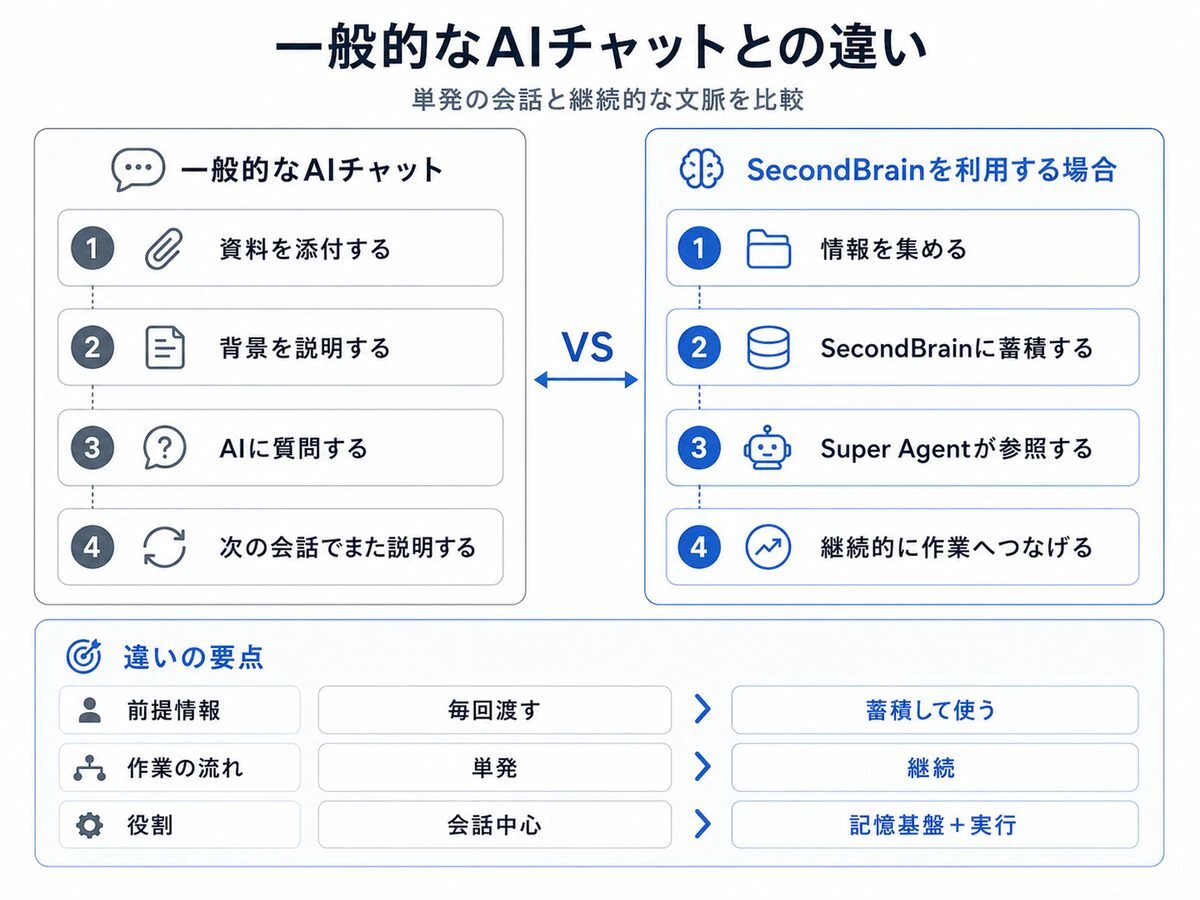Click the VS double-headed arrow
Image resolution: width=1200 pixels, height=900 pixels.
pos(586,379)
